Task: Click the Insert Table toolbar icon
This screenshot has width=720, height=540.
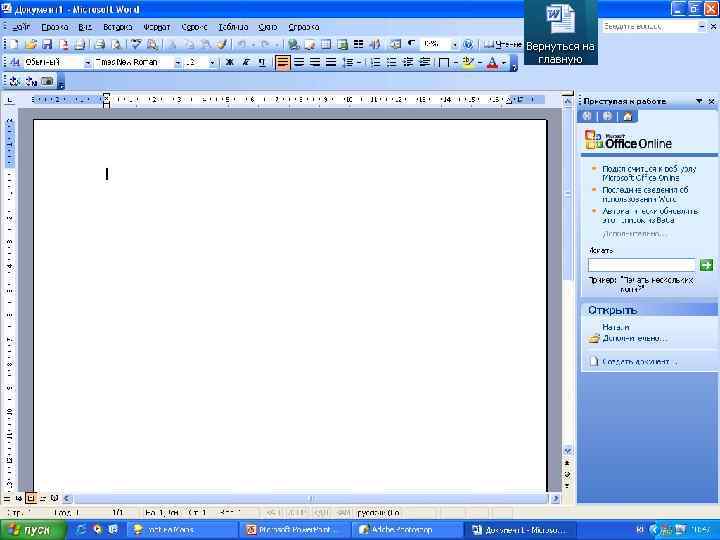Action: tap(326, 45)
